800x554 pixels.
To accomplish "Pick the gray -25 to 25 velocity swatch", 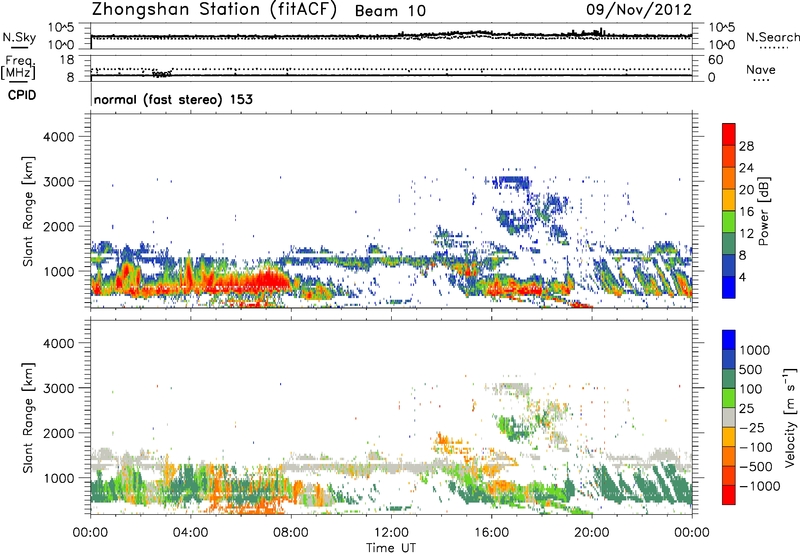I will 729,417.
